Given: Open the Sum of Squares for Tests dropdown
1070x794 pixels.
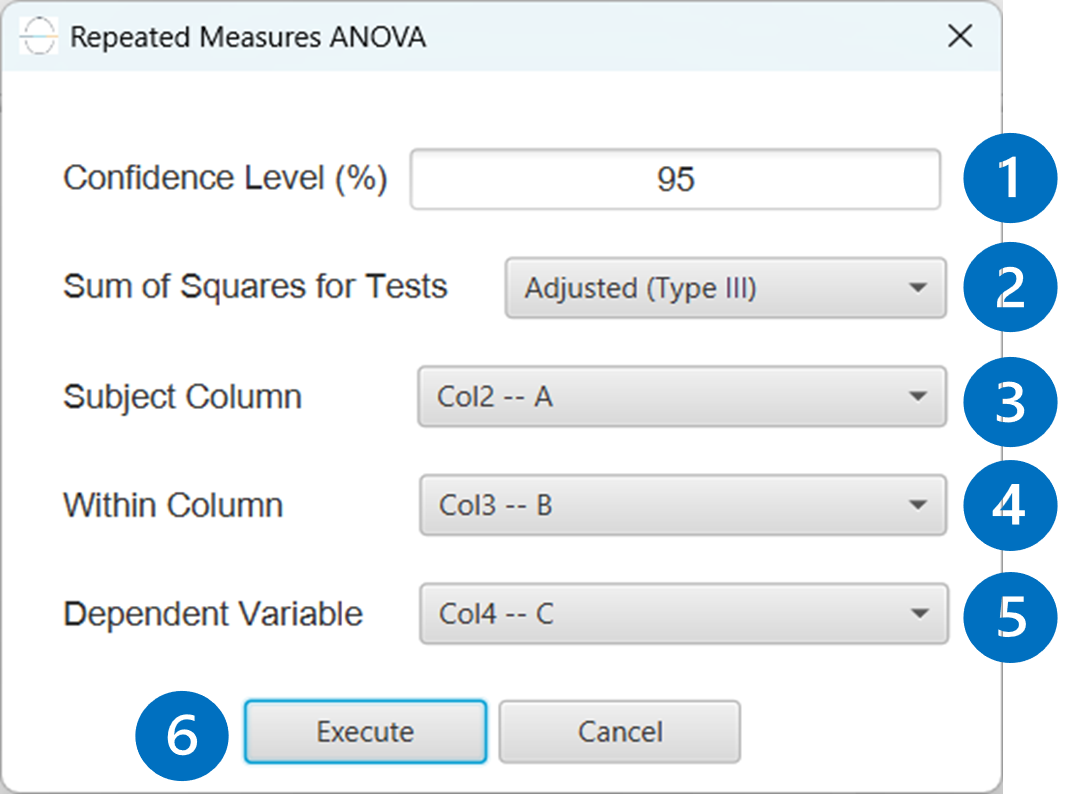Looking at the screenshot, I should pyautogui.click(x=725, y=288).
